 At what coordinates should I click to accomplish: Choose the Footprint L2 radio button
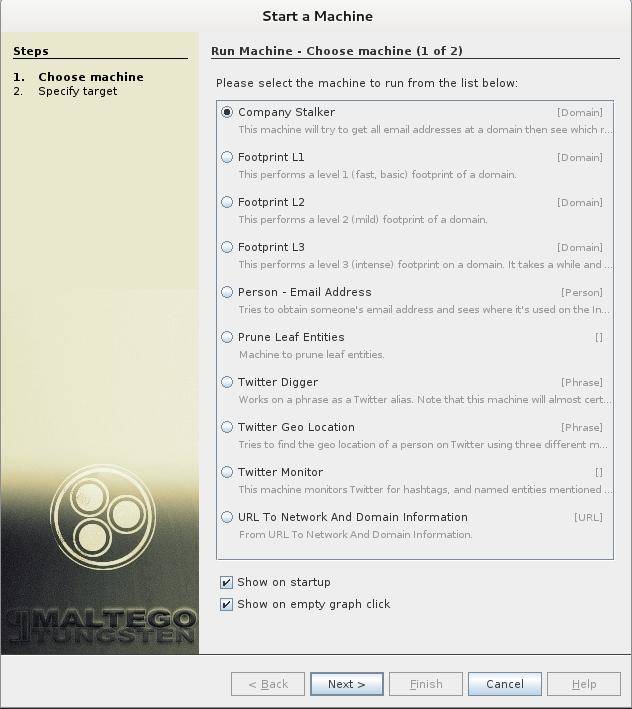[227, 202]
